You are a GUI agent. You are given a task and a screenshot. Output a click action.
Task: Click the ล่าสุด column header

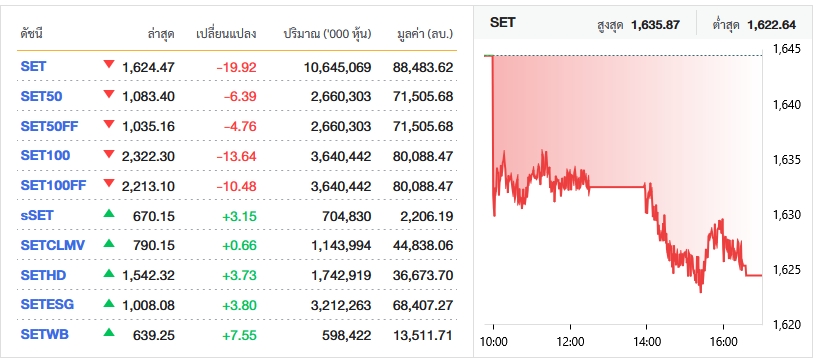pyautogui.click(x=161, y=34)
